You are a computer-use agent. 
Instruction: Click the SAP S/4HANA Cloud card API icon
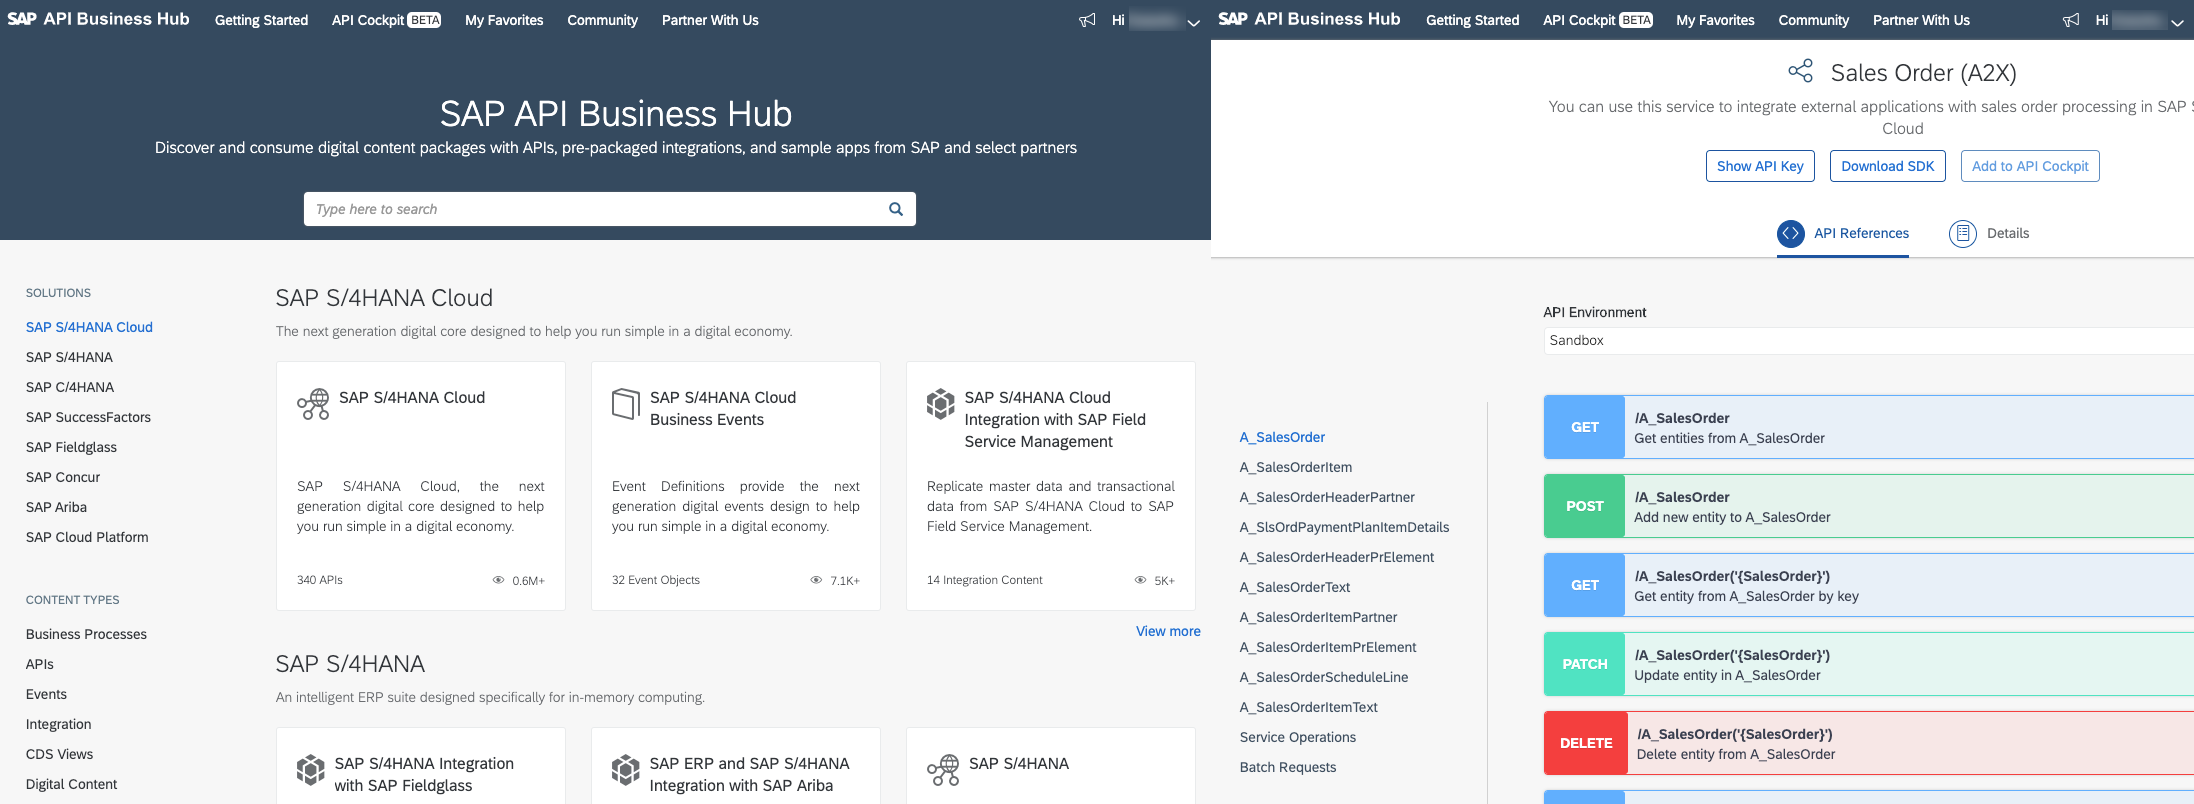[x=313, y=404]
